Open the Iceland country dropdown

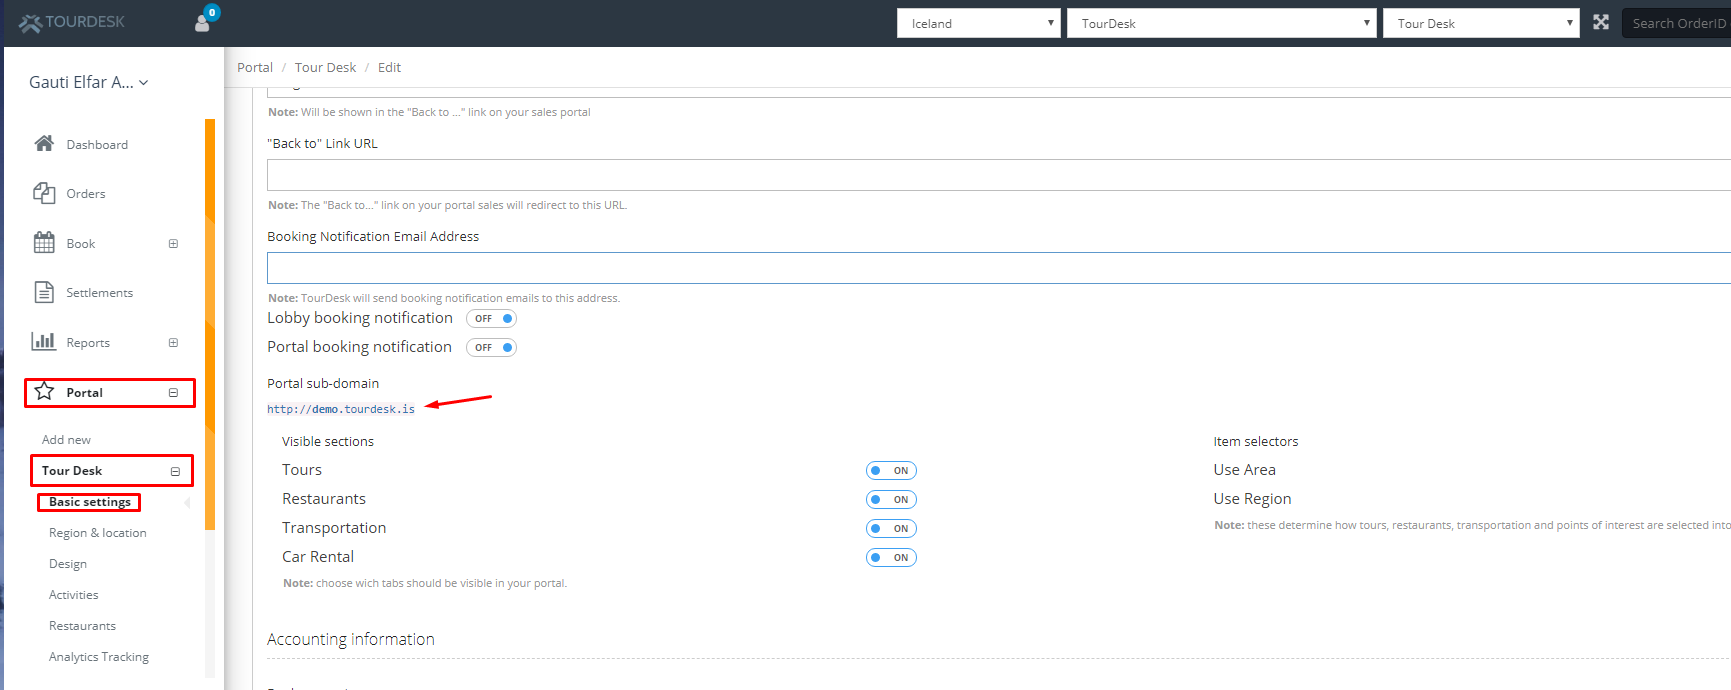click(978, 23)
